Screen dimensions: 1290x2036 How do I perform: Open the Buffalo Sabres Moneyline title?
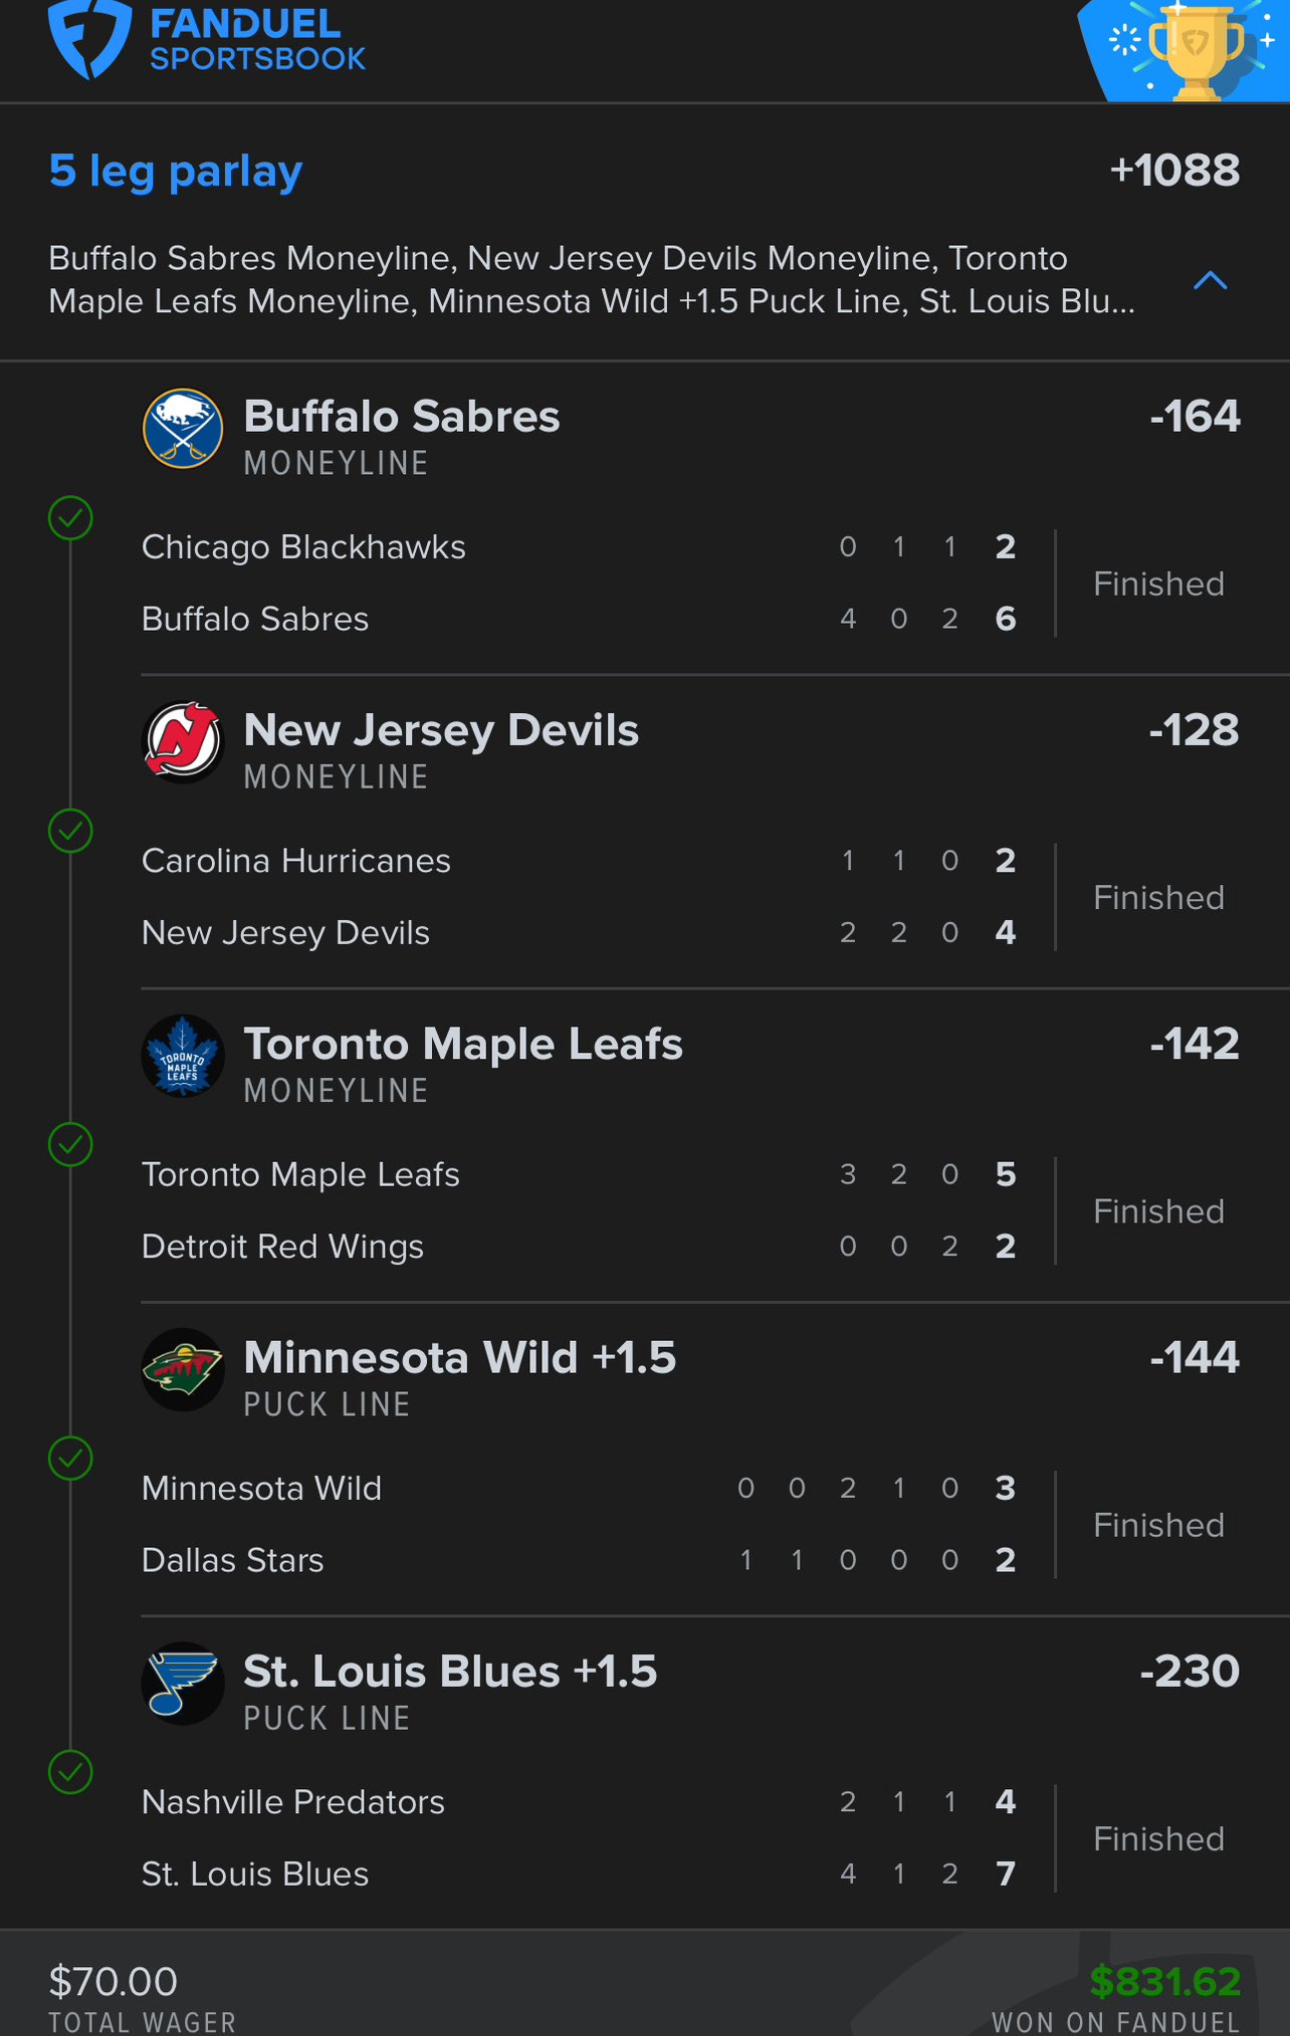401,417
